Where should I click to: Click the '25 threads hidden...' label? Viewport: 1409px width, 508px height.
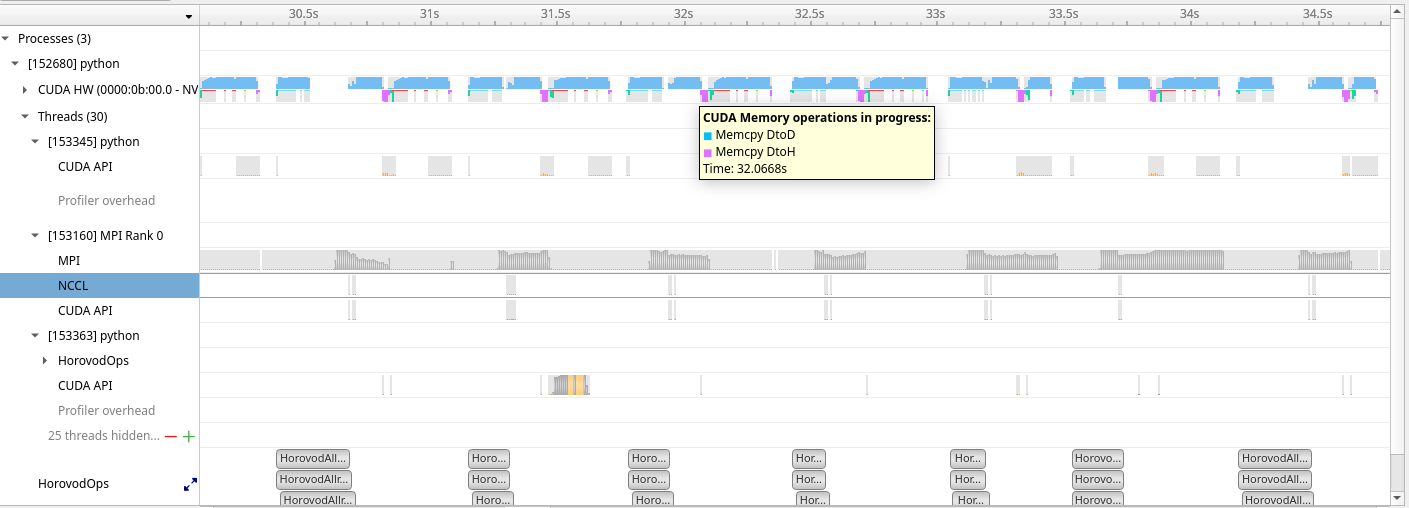[104, 436]
